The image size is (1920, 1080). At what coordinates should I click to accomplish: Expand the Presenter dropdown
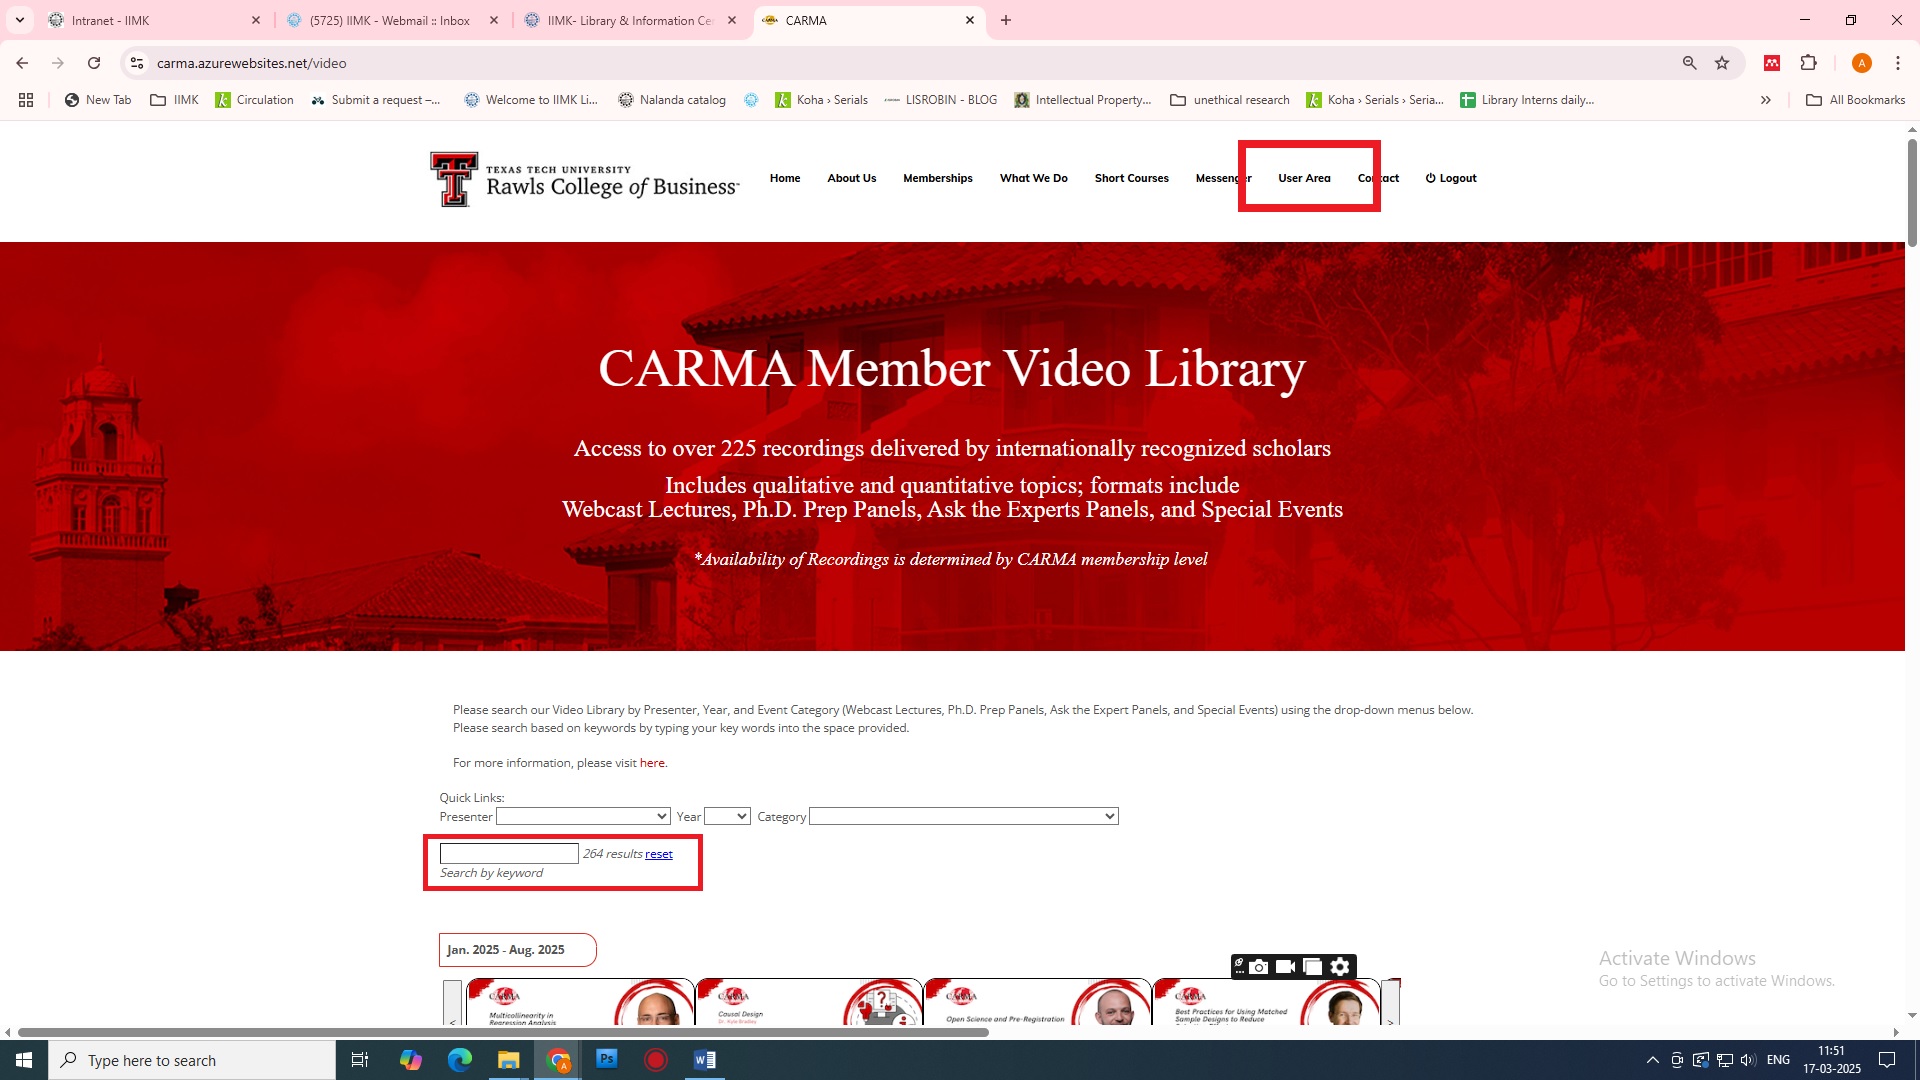[x=583, y=817]
